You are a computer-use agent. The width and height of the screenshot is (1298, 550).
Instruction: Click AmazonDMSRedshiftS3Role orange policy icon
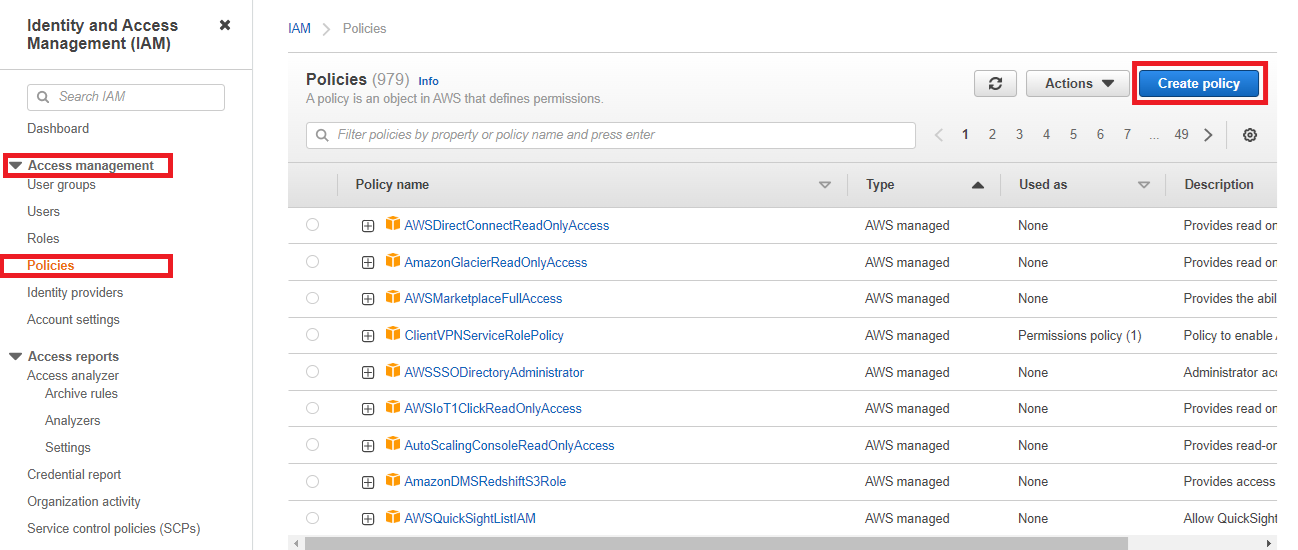393,480
